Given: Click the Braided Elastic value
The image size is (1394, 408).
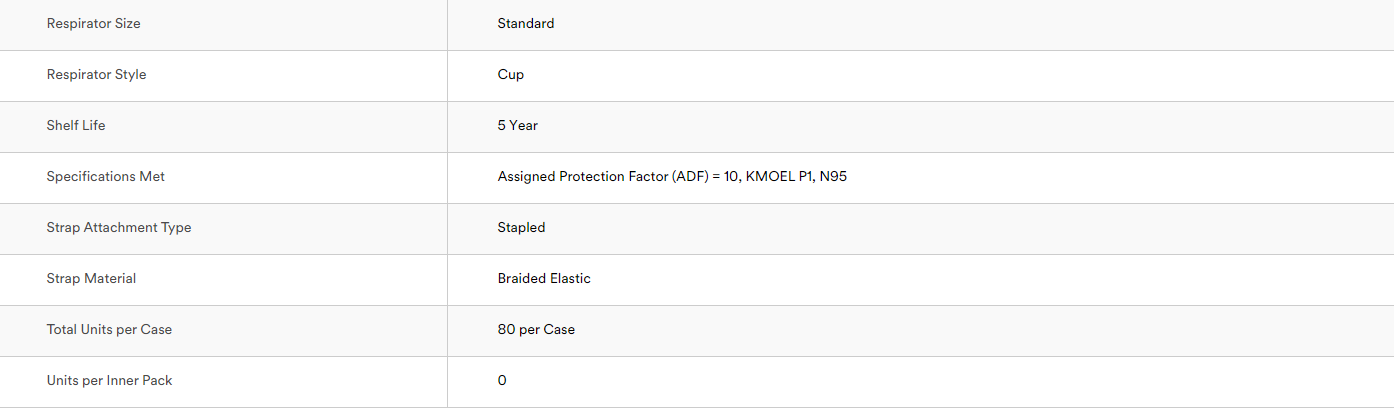Looking at the screenshot, I should tap(544, 279).
